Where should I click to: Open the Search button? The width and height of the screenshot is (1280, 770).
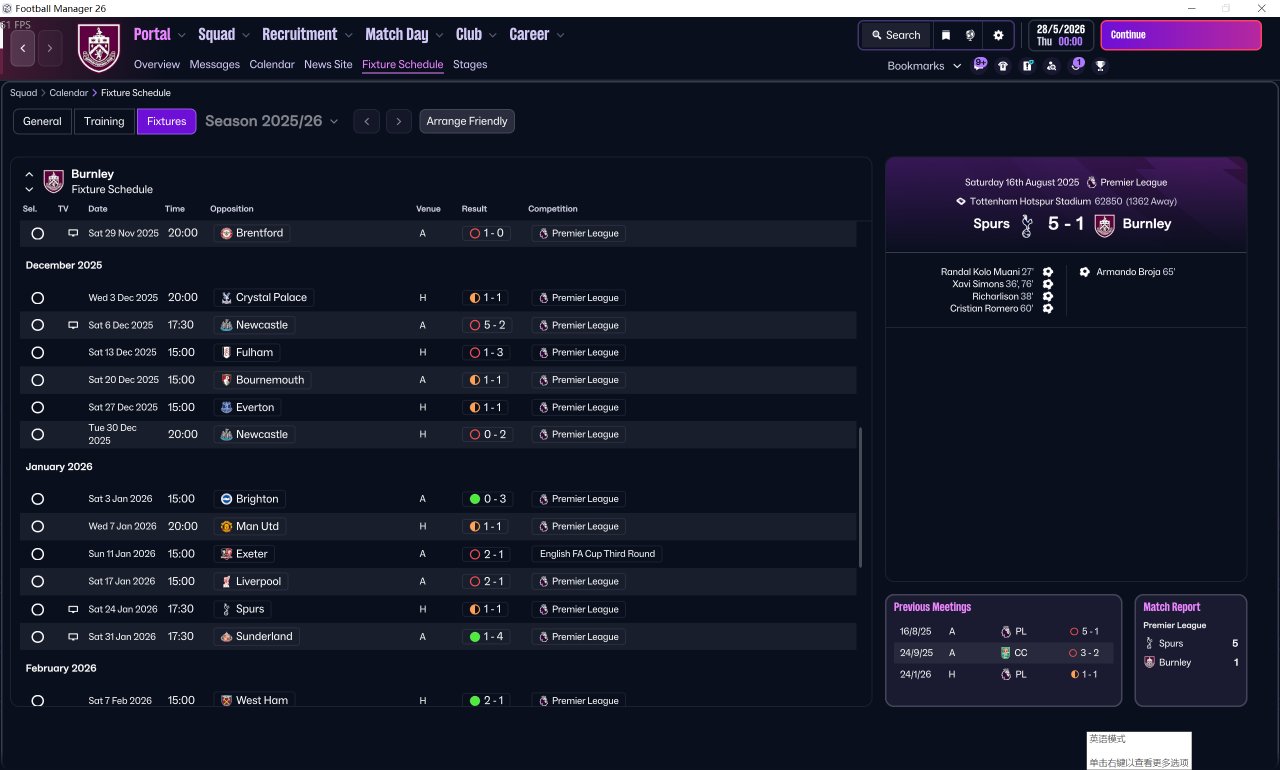click(895, 35)
